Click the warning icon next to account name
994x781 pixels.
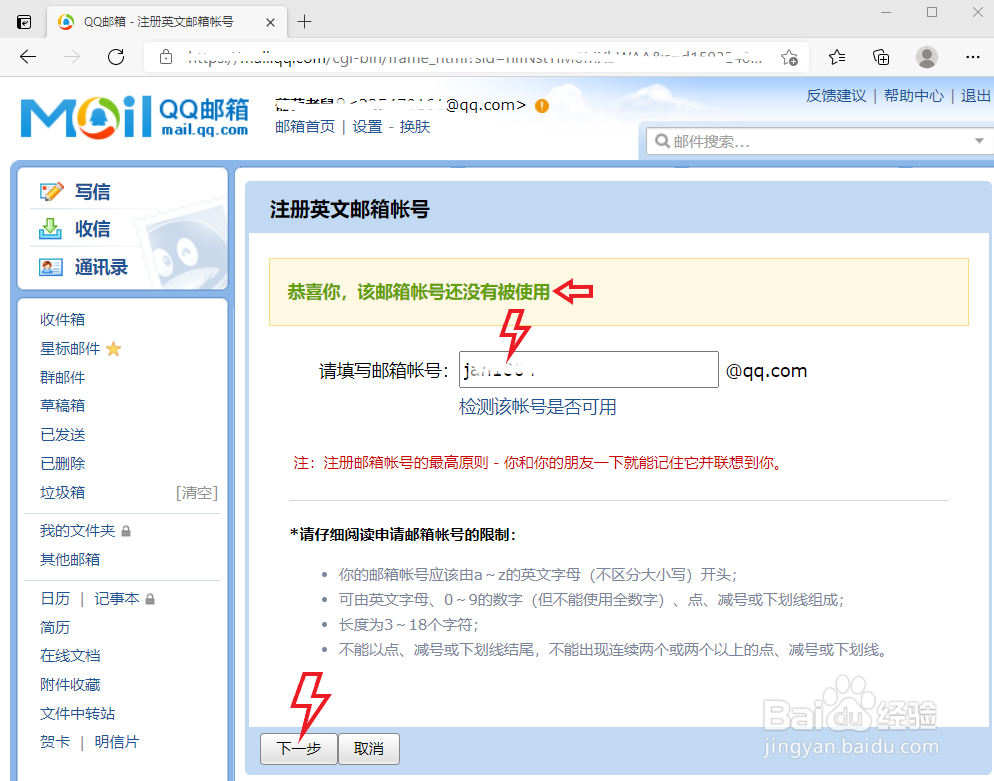click(541, 104)
